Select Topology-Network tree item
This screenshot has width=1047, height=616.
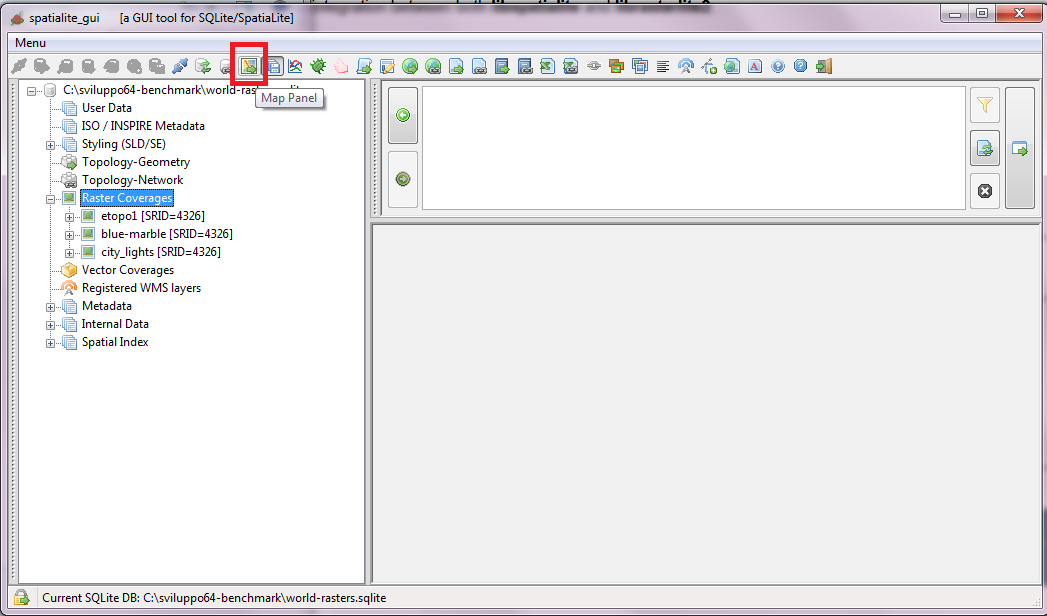tap(132, 180)
